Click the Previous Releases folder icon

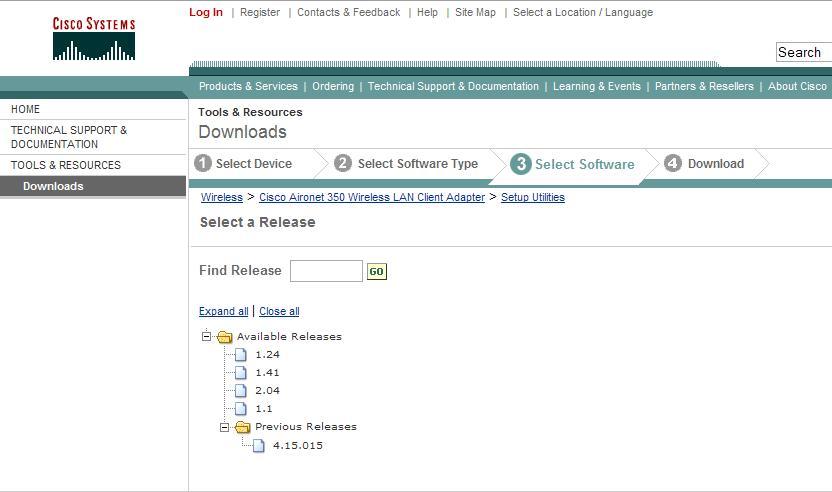[242, 427]
